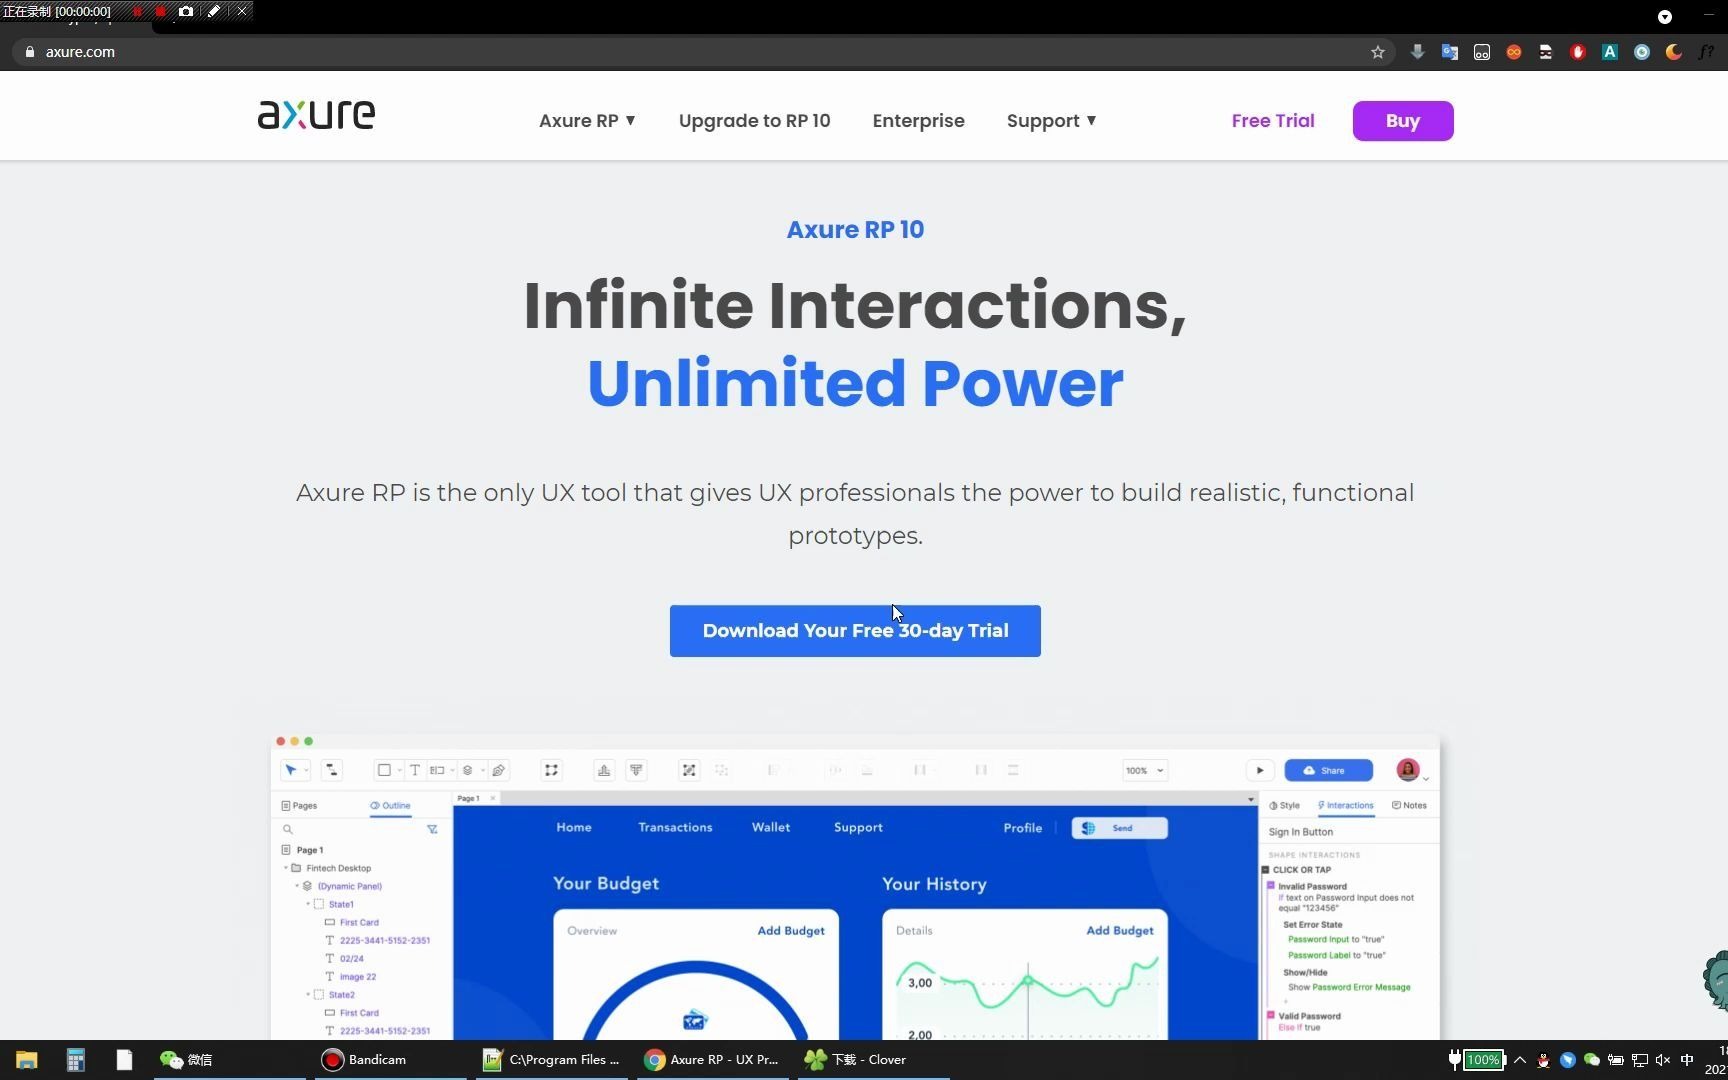Click the pen draw tool in Axure toolbar
1728x1080 pixels.
click(499, 770)
